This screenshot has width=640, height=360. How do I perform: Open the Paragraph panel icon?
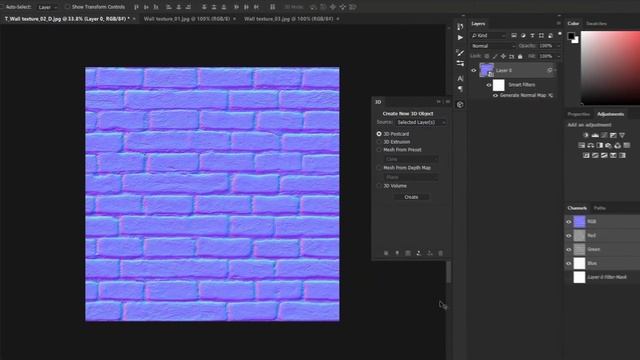[460, 89]
